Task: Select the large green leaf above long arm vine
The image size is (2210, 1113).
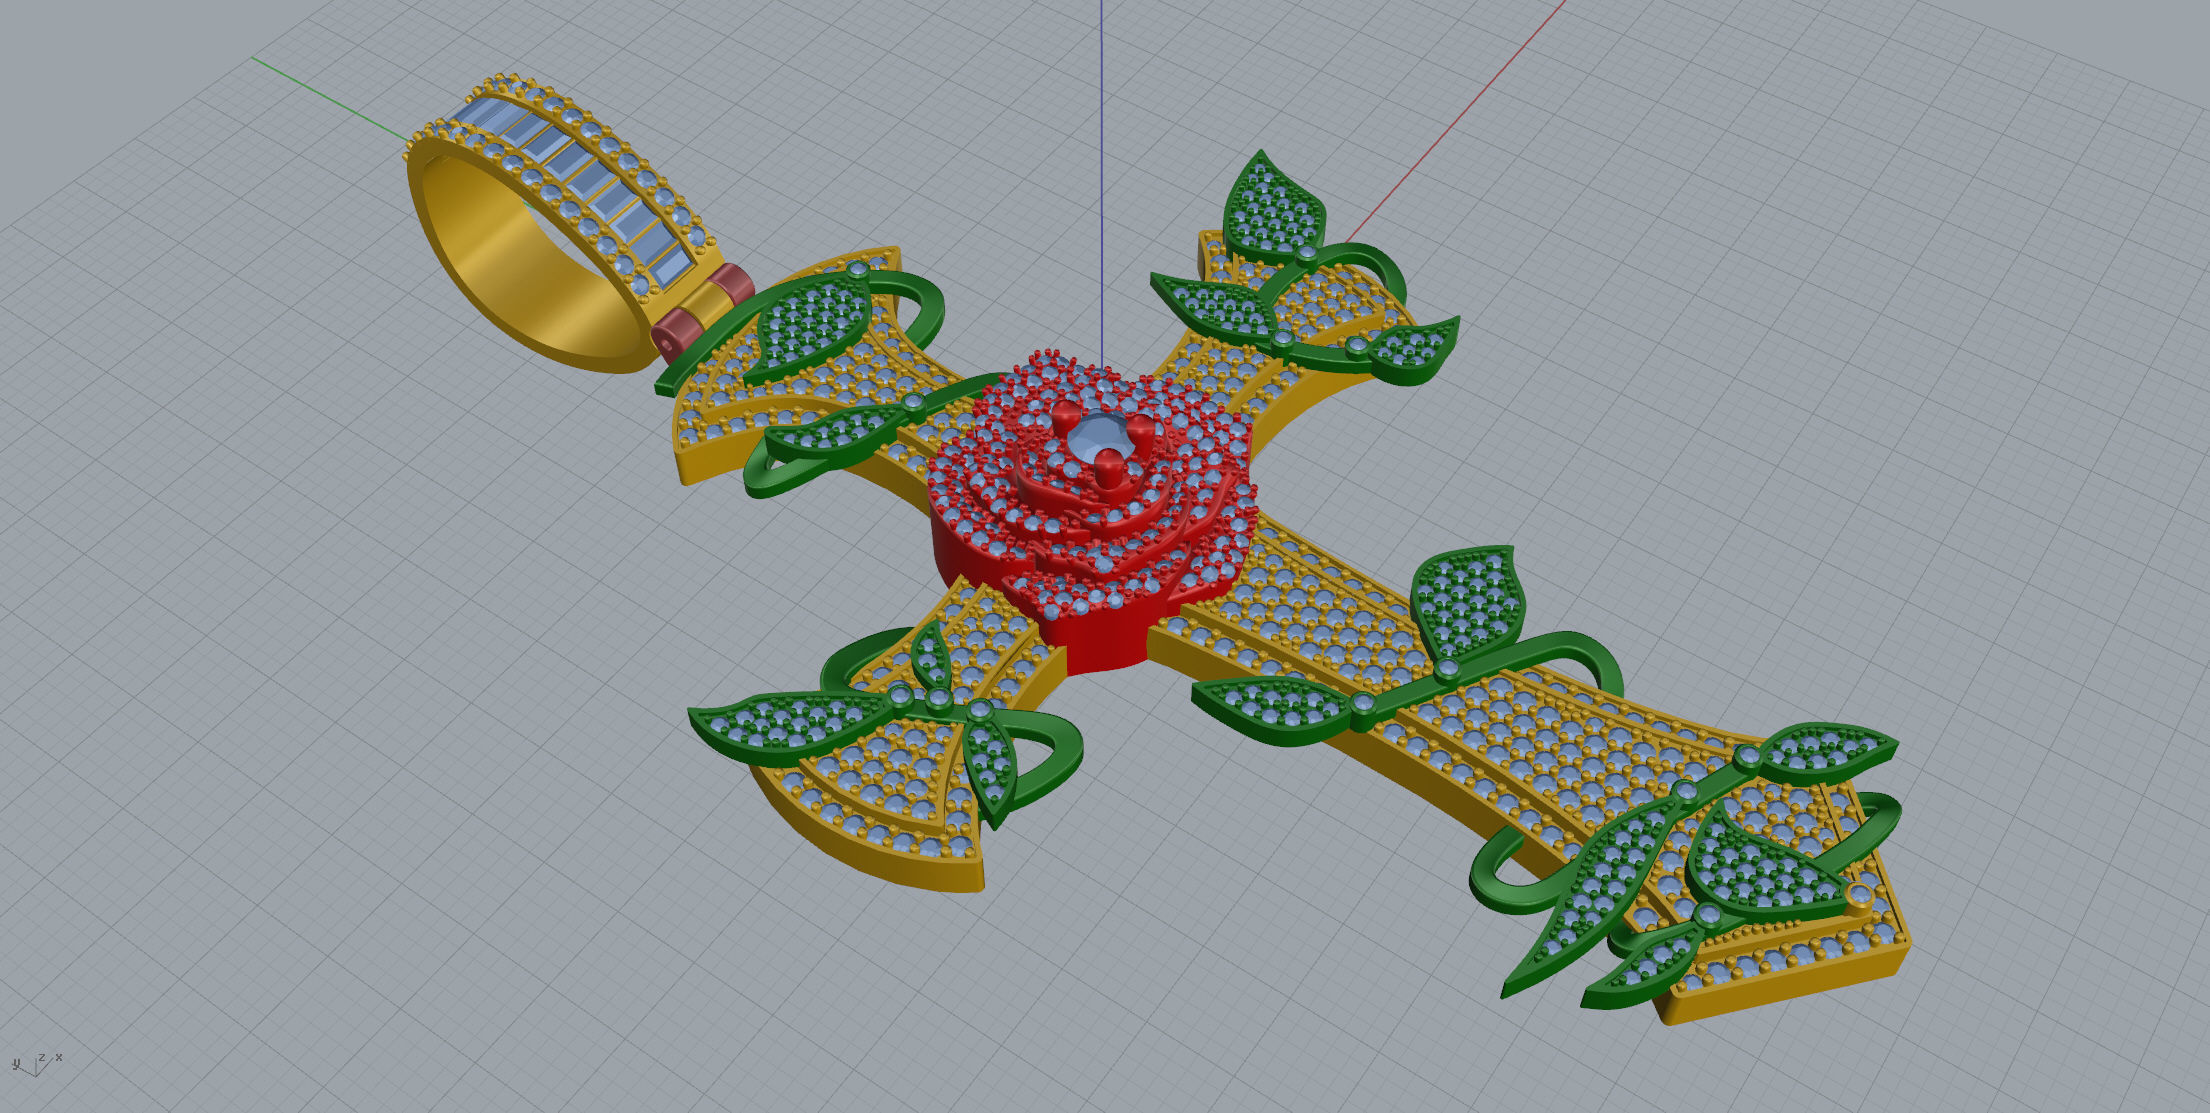Action: (x=1467, y=601)
